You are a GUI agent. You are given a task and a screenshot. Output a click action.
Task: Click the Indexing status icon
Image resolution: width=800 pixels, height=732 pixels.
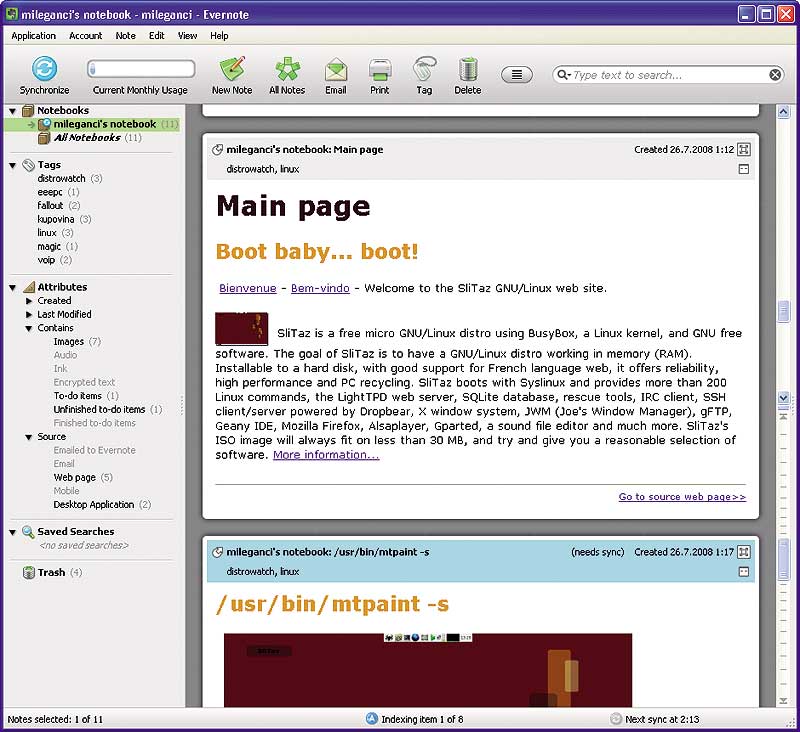(372, 719)
